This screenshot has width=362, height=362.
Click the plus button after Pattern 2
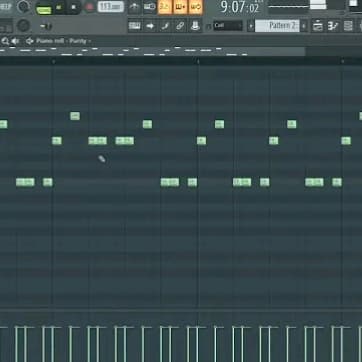point(304,26)
